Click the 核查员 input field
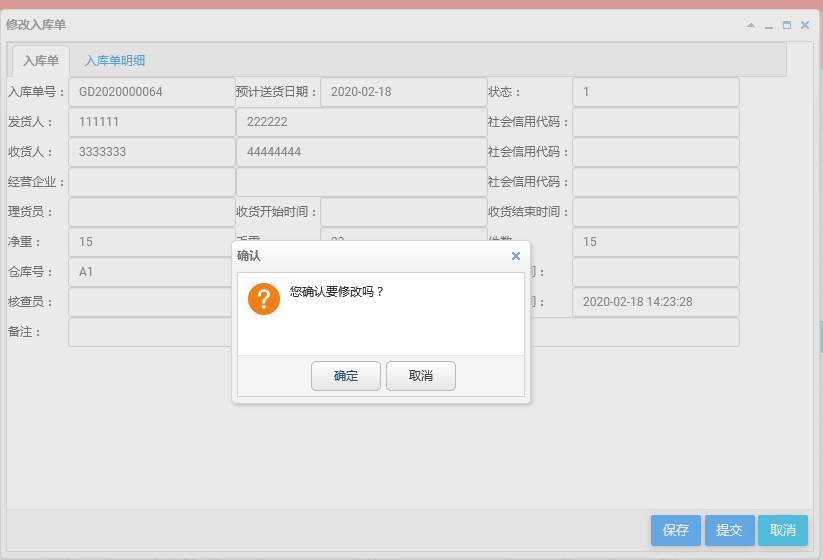Viewport: 823px width, 560px height. click(152, 302)
